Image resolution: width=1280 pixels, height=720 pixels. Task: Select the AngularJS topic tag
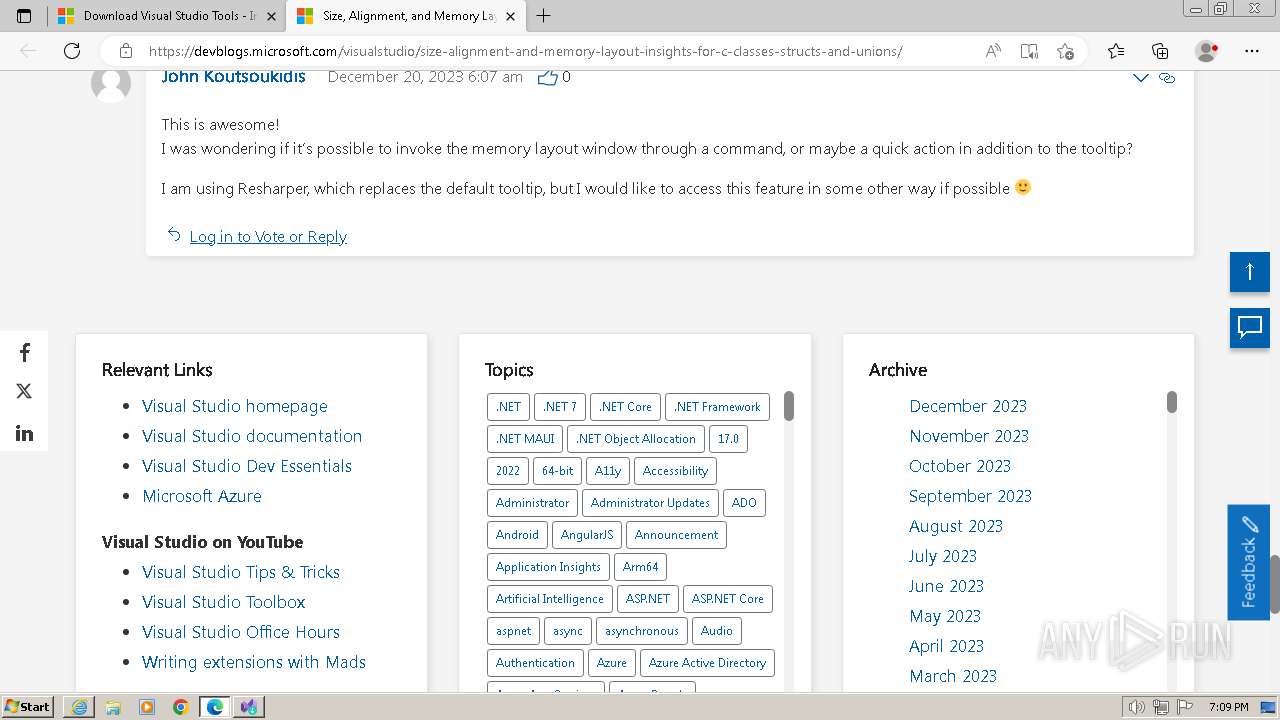tap(587, 535)
